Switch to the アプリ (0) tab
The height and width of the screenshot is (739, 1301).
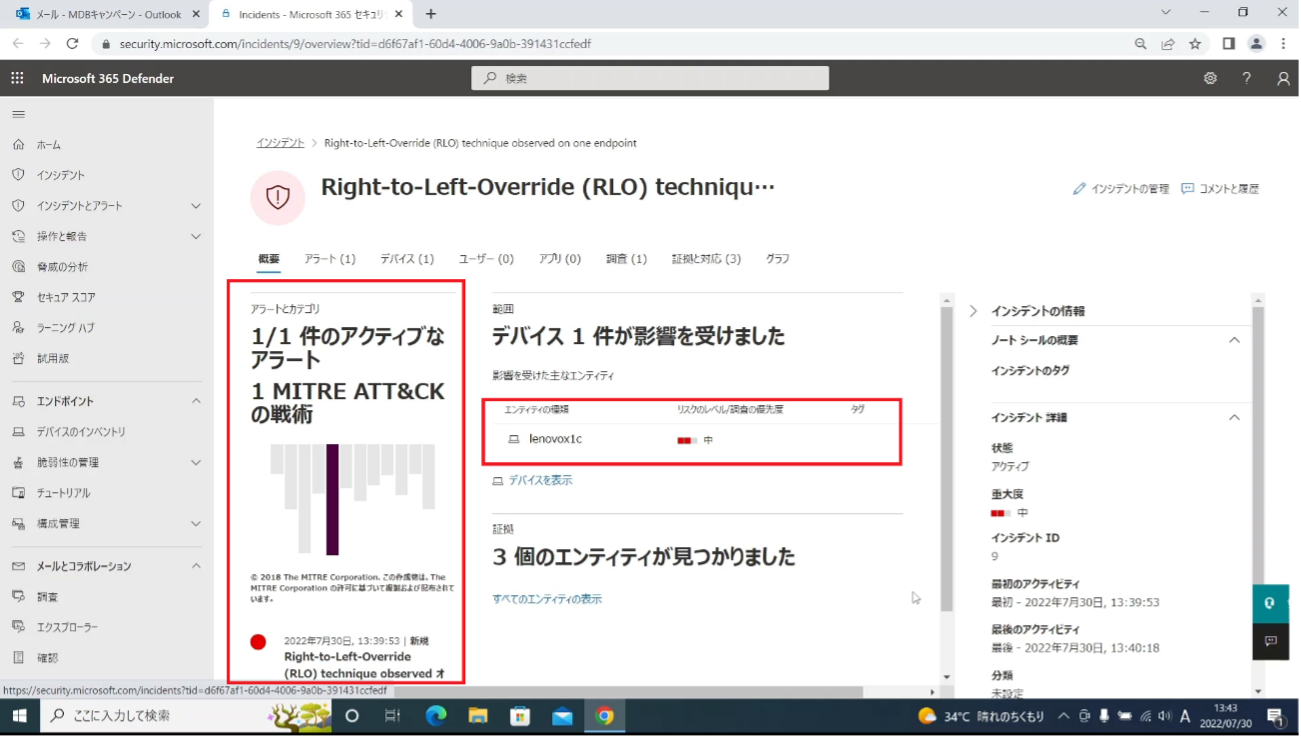point(560,259)
